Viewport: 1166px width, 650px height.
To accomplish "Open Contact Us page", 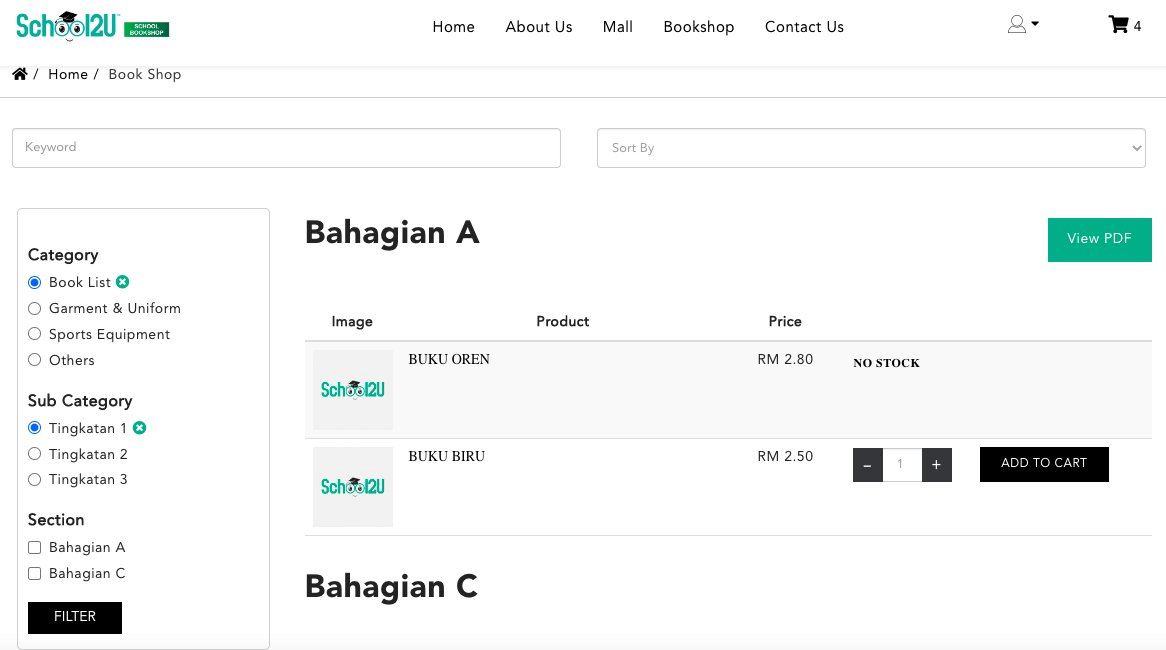I will click(805, 27).
